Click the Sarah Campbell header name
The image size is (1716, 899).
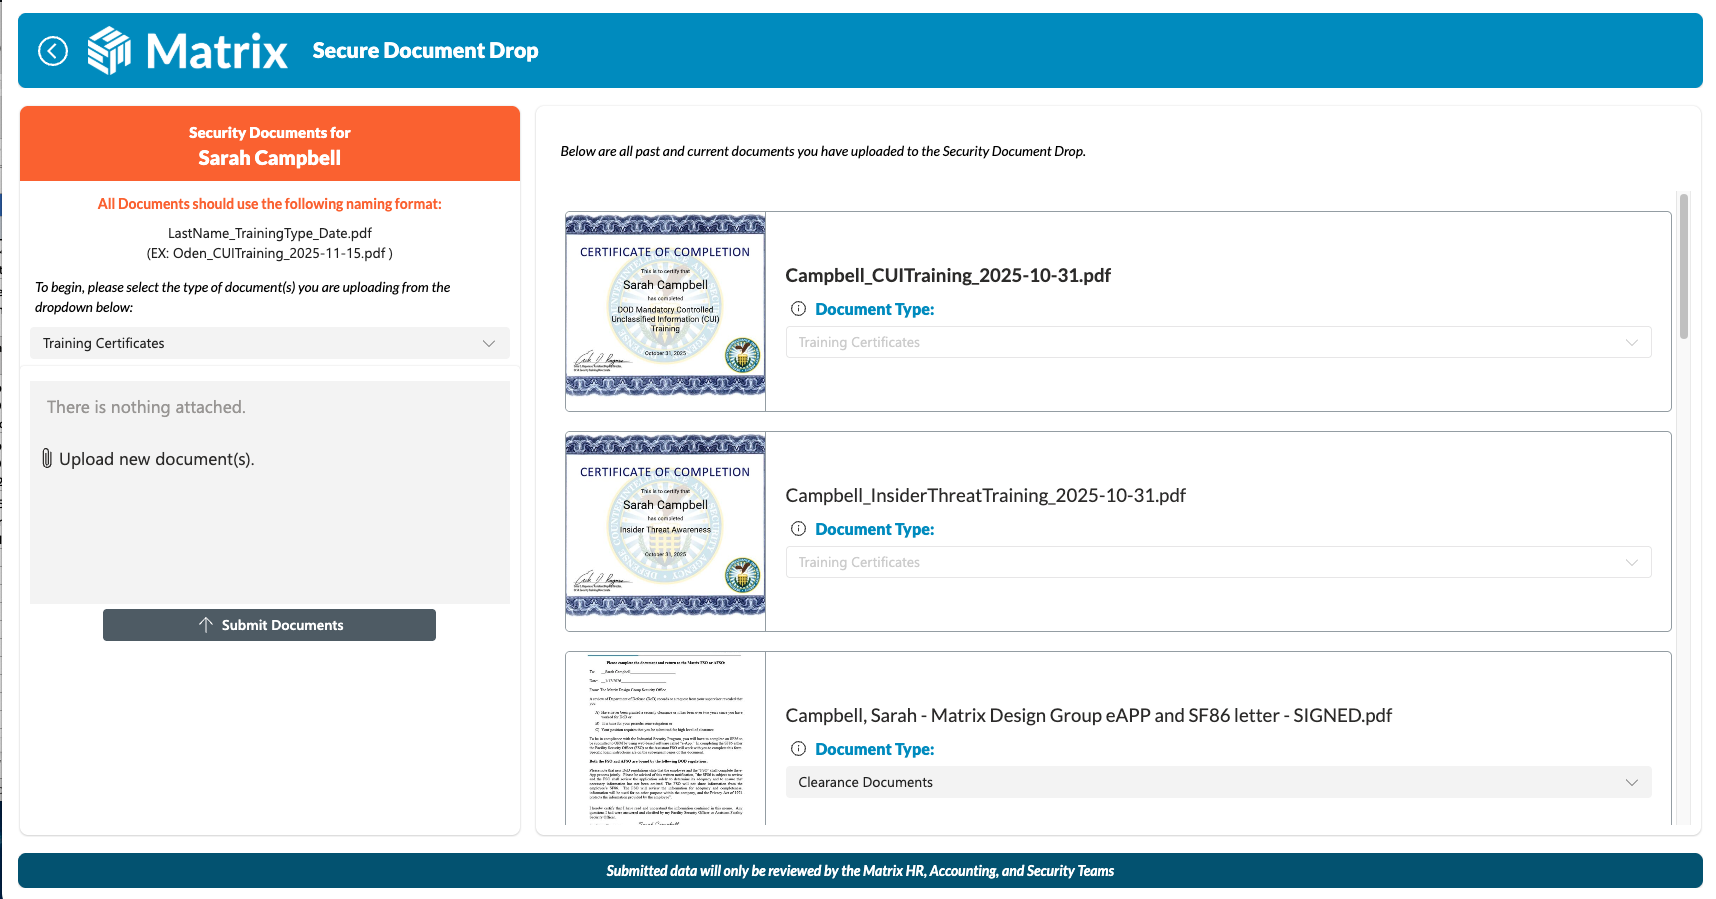coord(270,158)
